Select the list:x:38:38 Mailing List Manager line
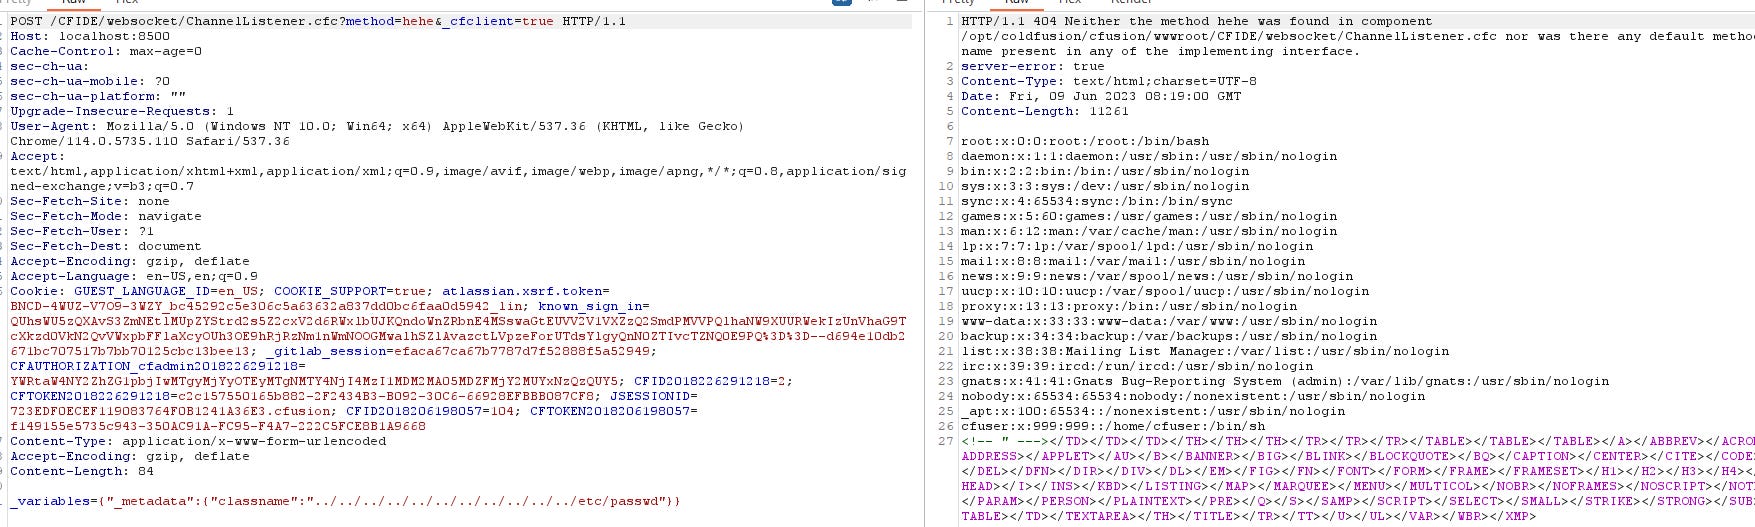The image size is (1755, 527). coord(1205,351)
